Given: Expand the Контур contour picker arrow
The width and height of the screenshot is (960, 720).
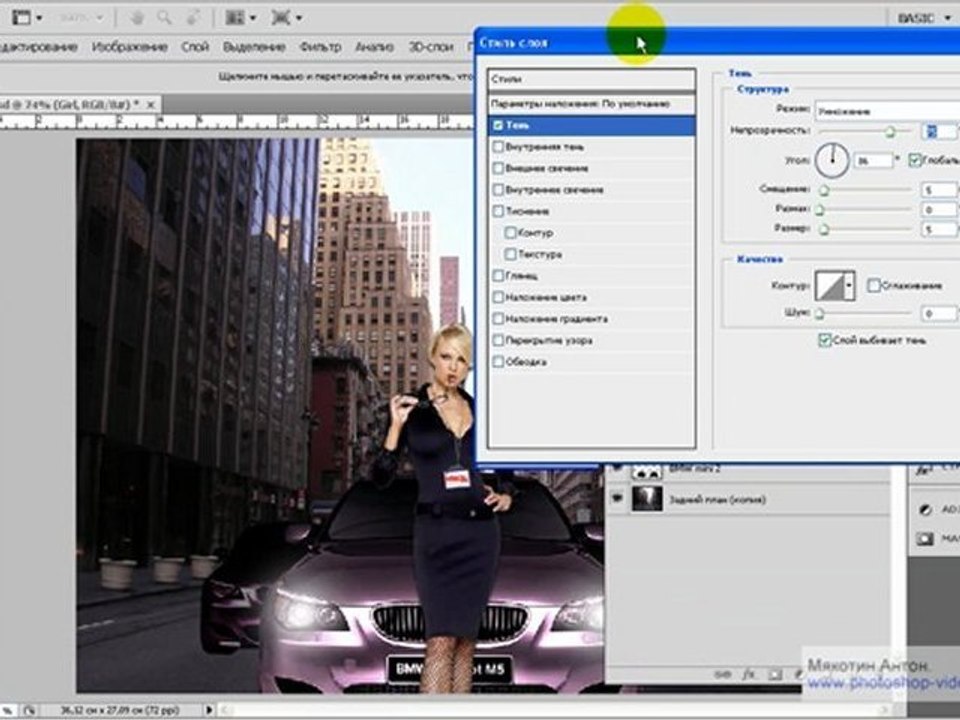Looking at the screenshot, I should 849,285.
